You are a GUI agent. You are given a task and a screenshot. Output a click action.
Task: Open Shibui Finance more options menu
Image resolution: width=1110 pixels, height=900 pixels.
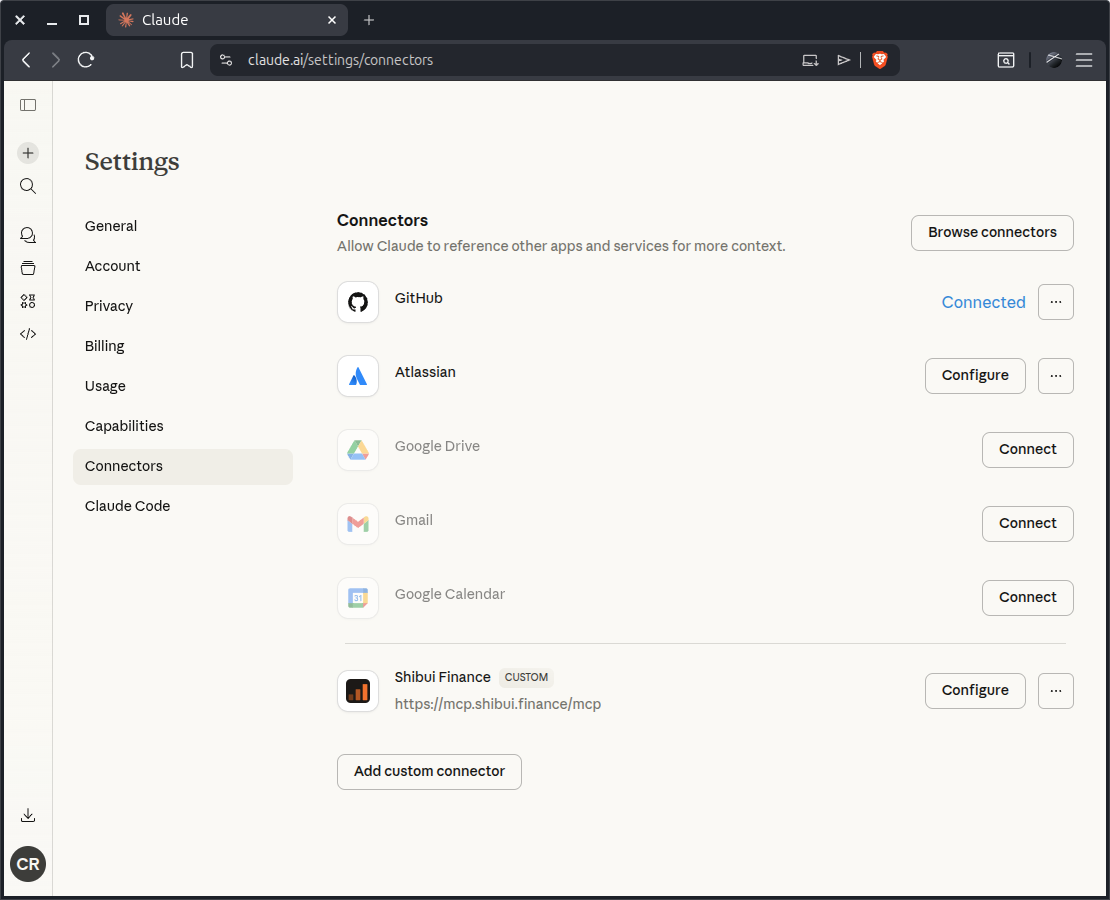click(x=1055, y=690)
